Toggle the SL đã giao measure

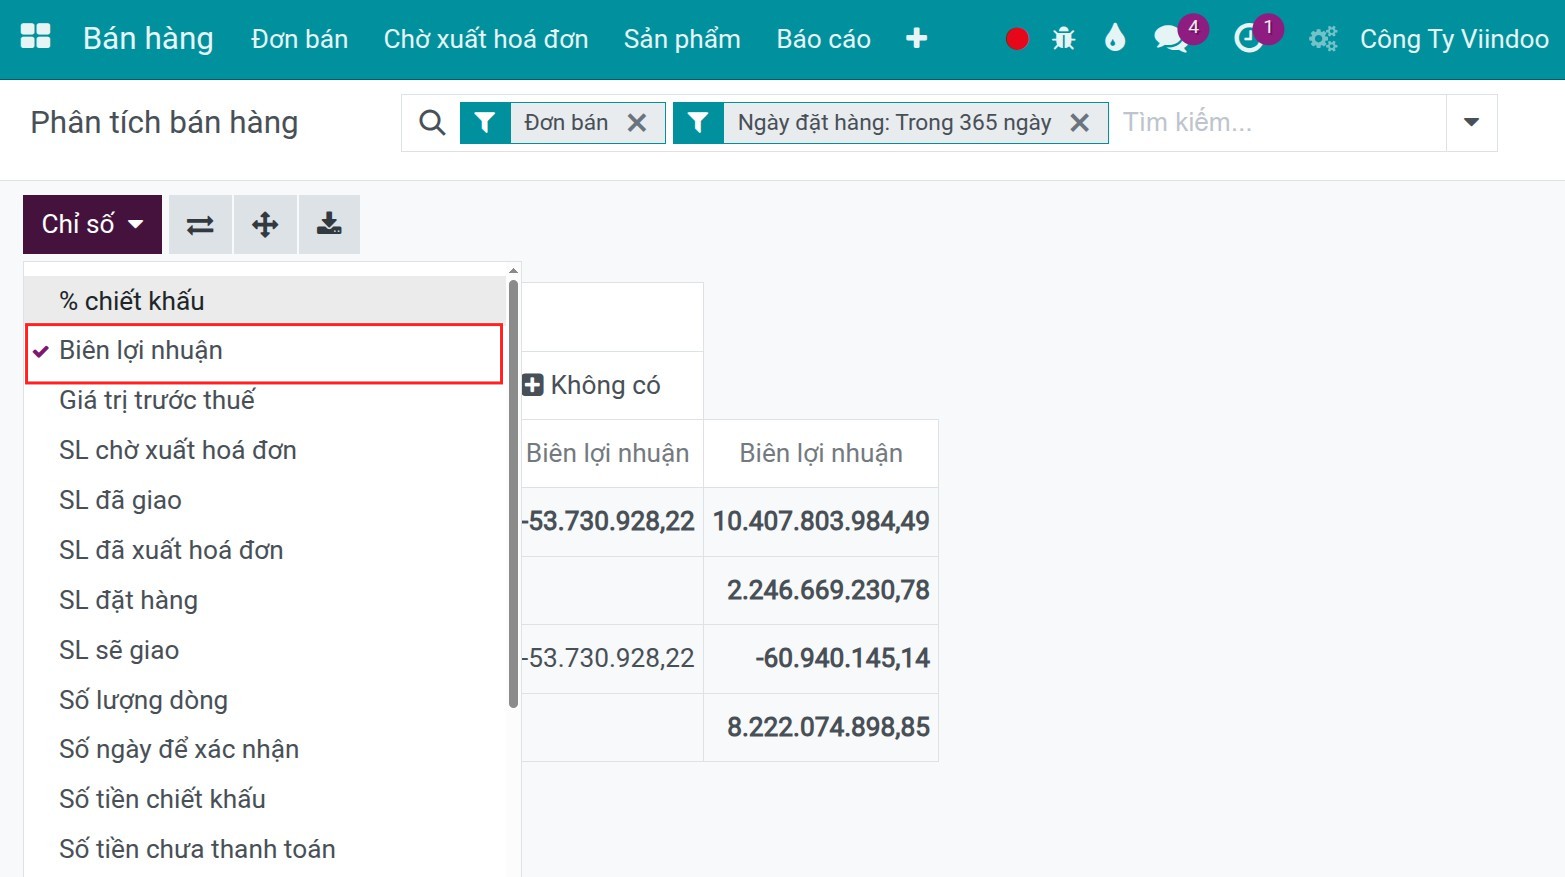(120, 500)
